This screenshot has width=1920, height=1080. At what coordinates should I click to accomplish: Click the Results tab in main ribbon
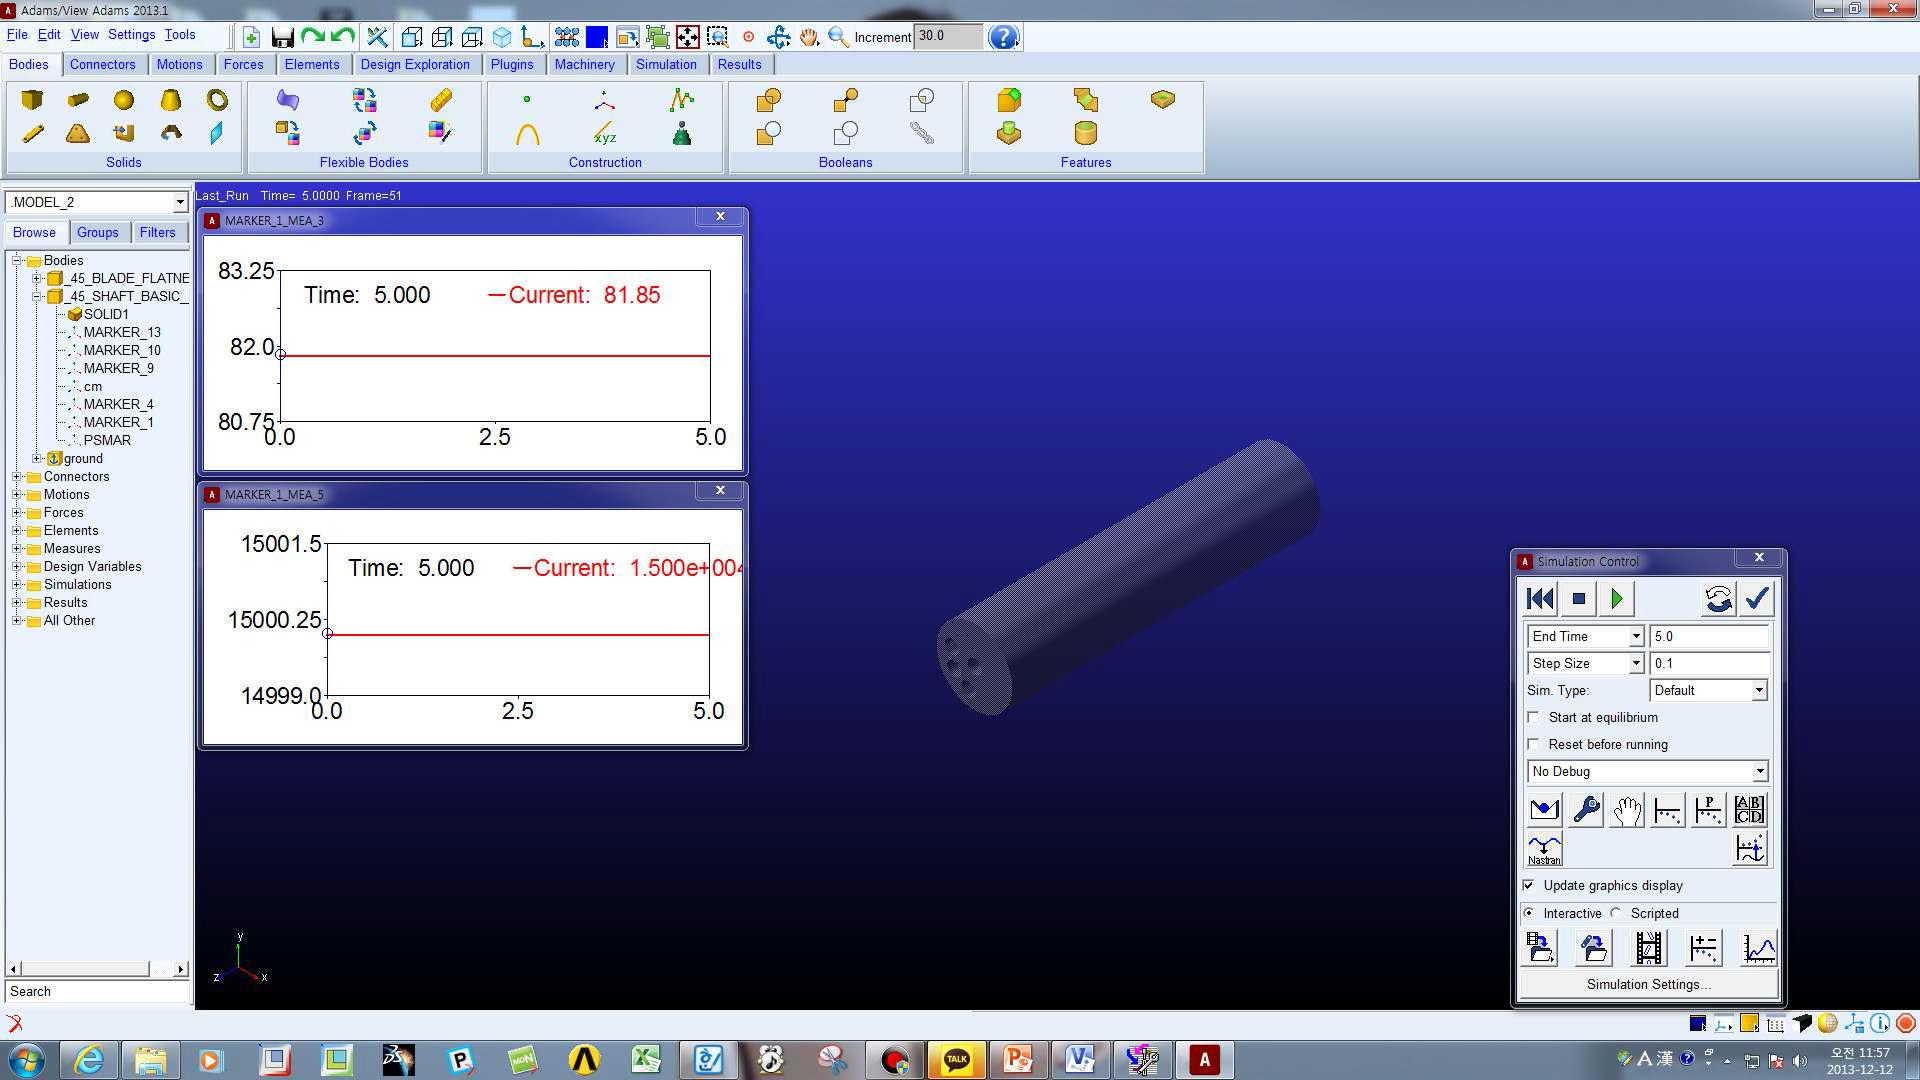[738, 63]
